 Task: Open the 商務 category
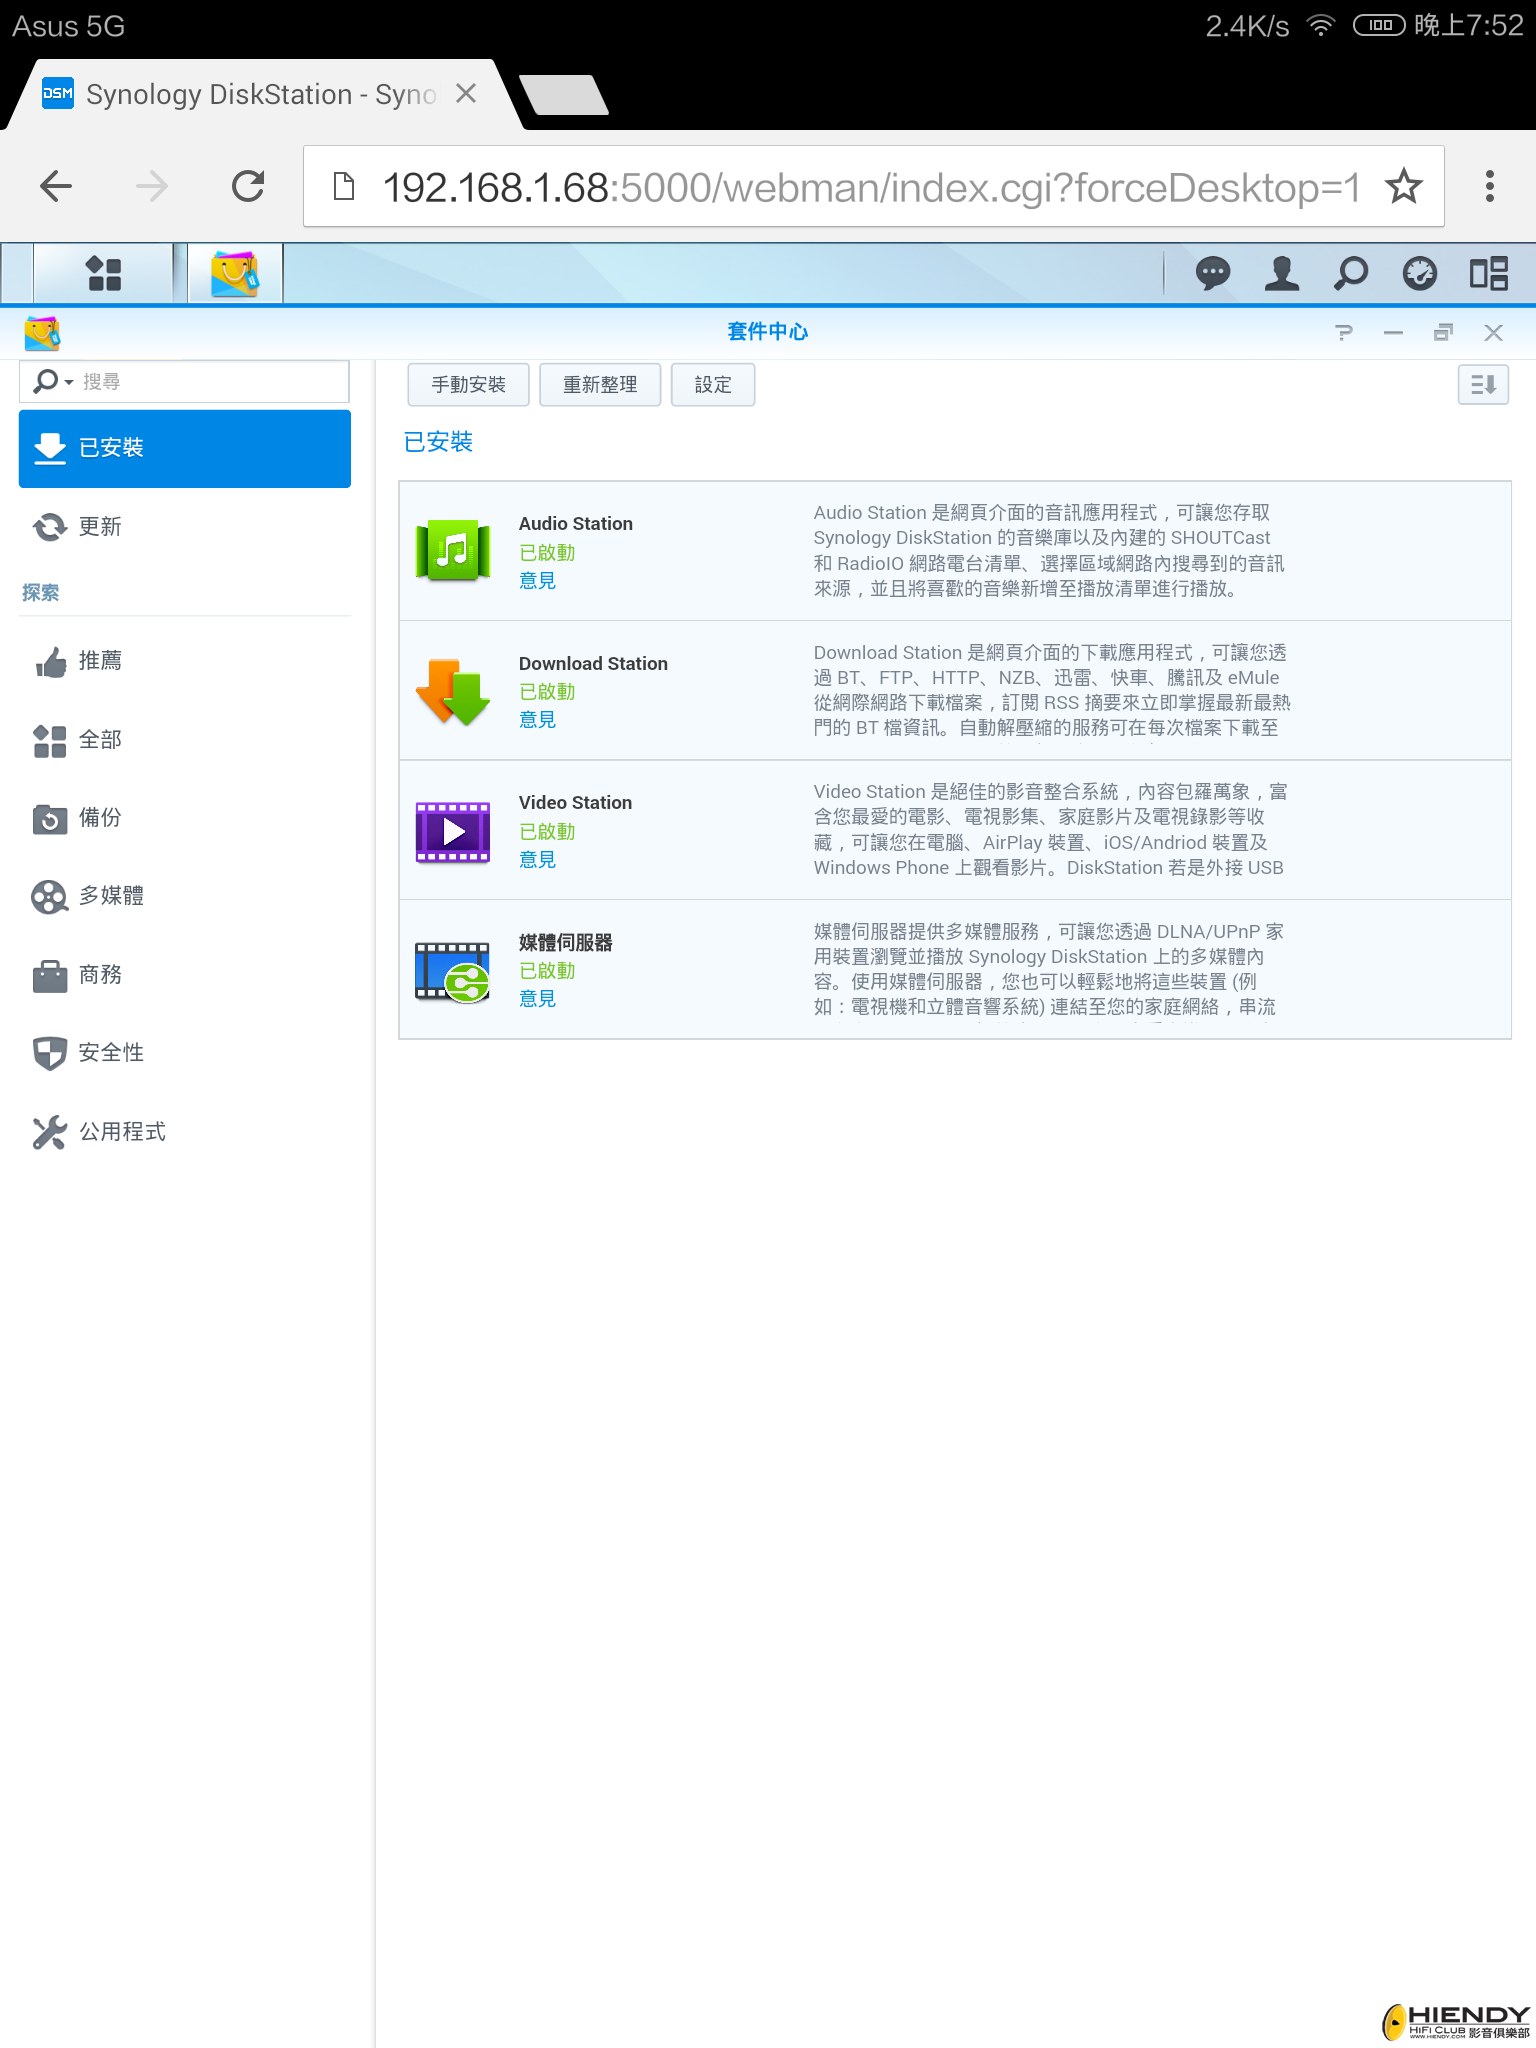coord(185,975)
